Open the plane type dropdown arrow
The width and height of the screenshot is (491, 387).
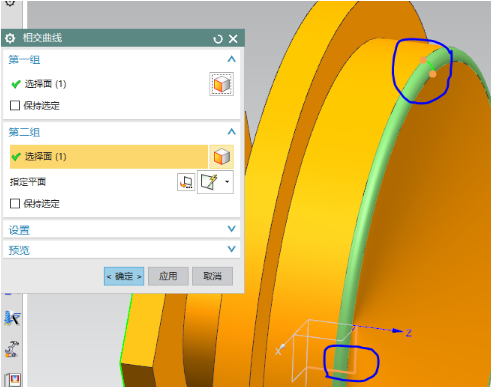(x=227, y=182)
